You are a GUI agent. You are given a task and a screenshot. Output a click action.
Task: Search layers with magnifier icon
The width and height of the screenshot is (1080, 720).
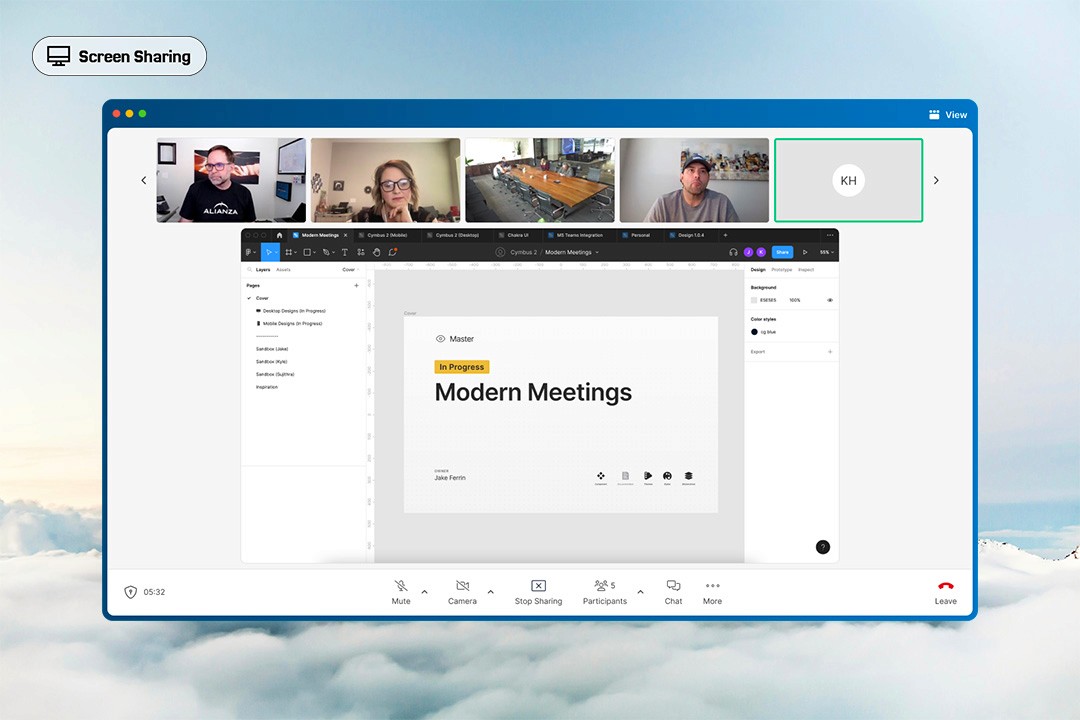click(249, 269)
